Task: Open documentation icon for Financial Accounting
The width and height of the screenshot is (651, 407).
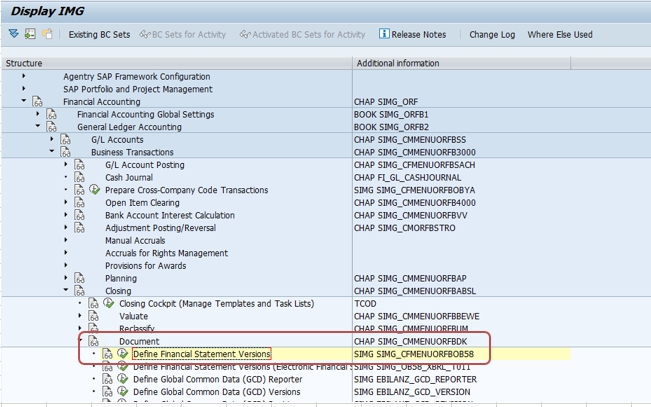Action: 37,101
